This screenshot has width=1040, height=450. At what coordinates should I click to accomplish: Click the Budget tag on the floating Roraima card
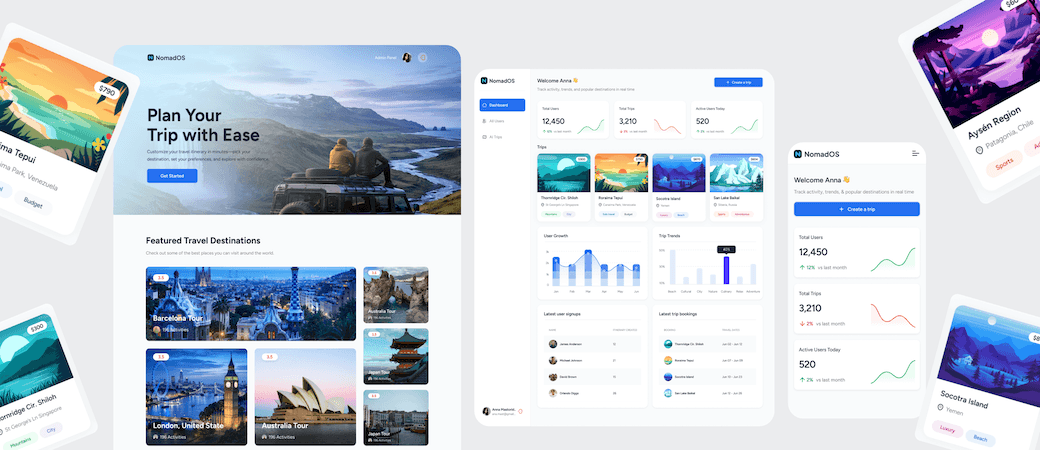tap(33, 202)
